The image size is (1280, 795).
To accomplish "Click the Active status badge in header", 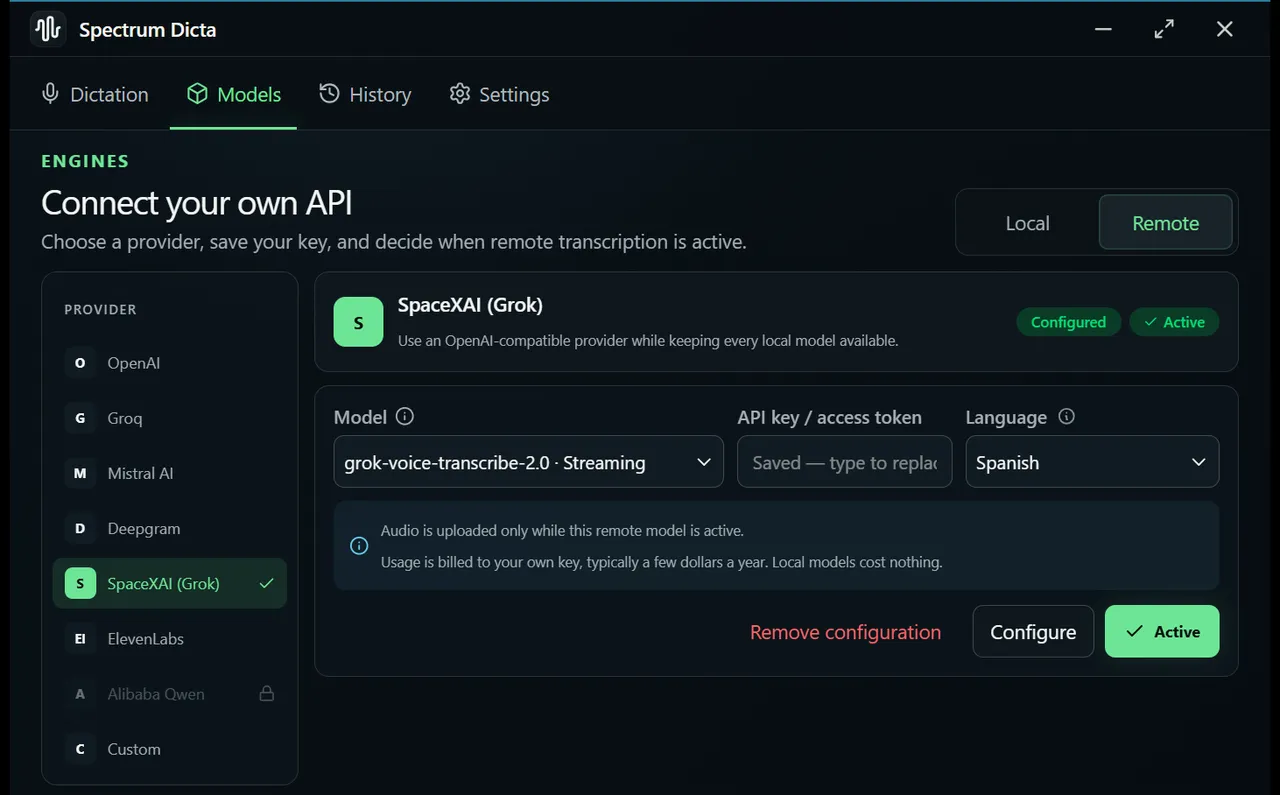I will point(1174,322).
